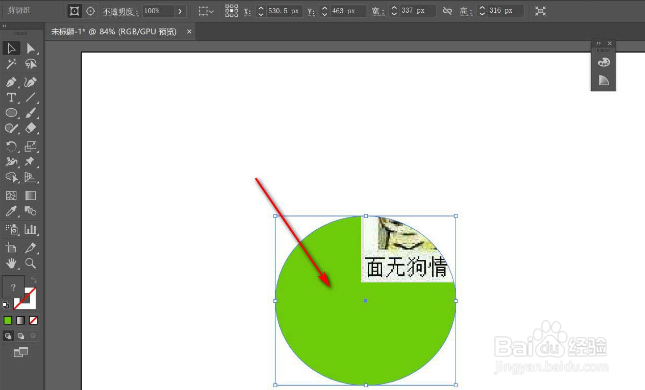
Task: Select the Pen tool
Action: tap(11, 82)
